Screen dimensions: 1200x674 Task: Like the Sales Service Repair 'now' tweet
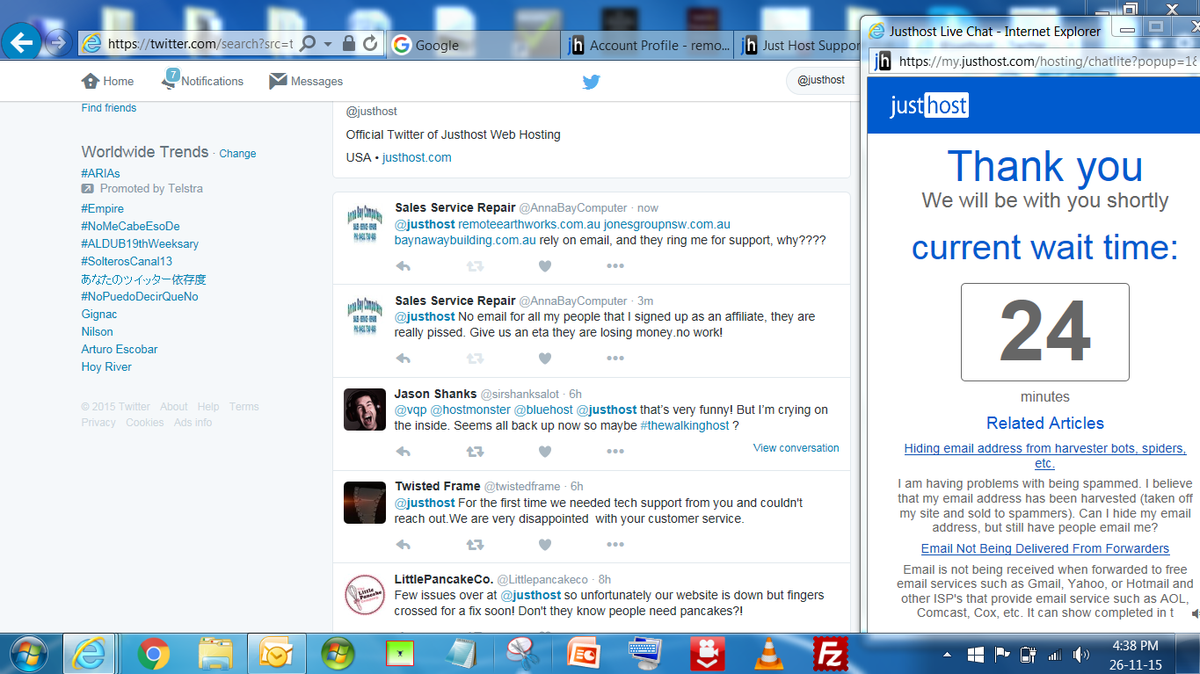point(545,266)
